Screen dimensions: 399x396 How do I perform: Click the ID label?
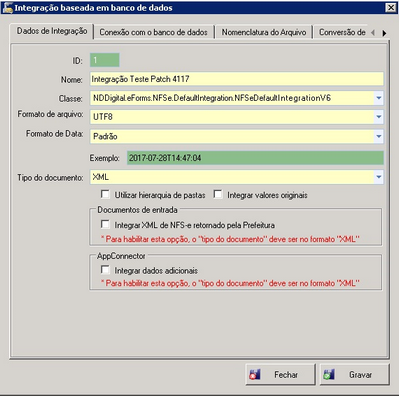pos(77,61)
